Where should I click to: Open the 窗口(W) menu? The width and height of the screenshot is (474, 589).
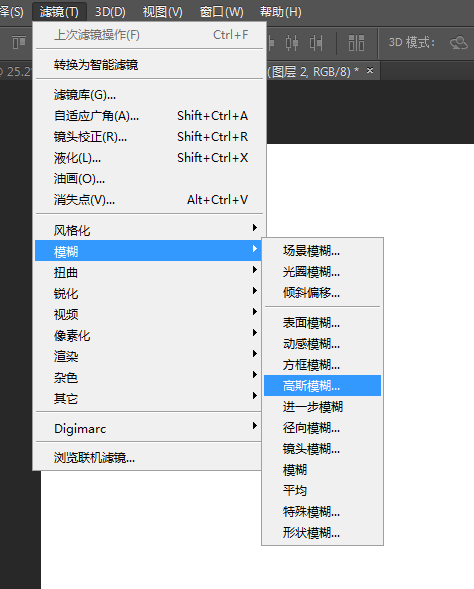click(221, 12)
